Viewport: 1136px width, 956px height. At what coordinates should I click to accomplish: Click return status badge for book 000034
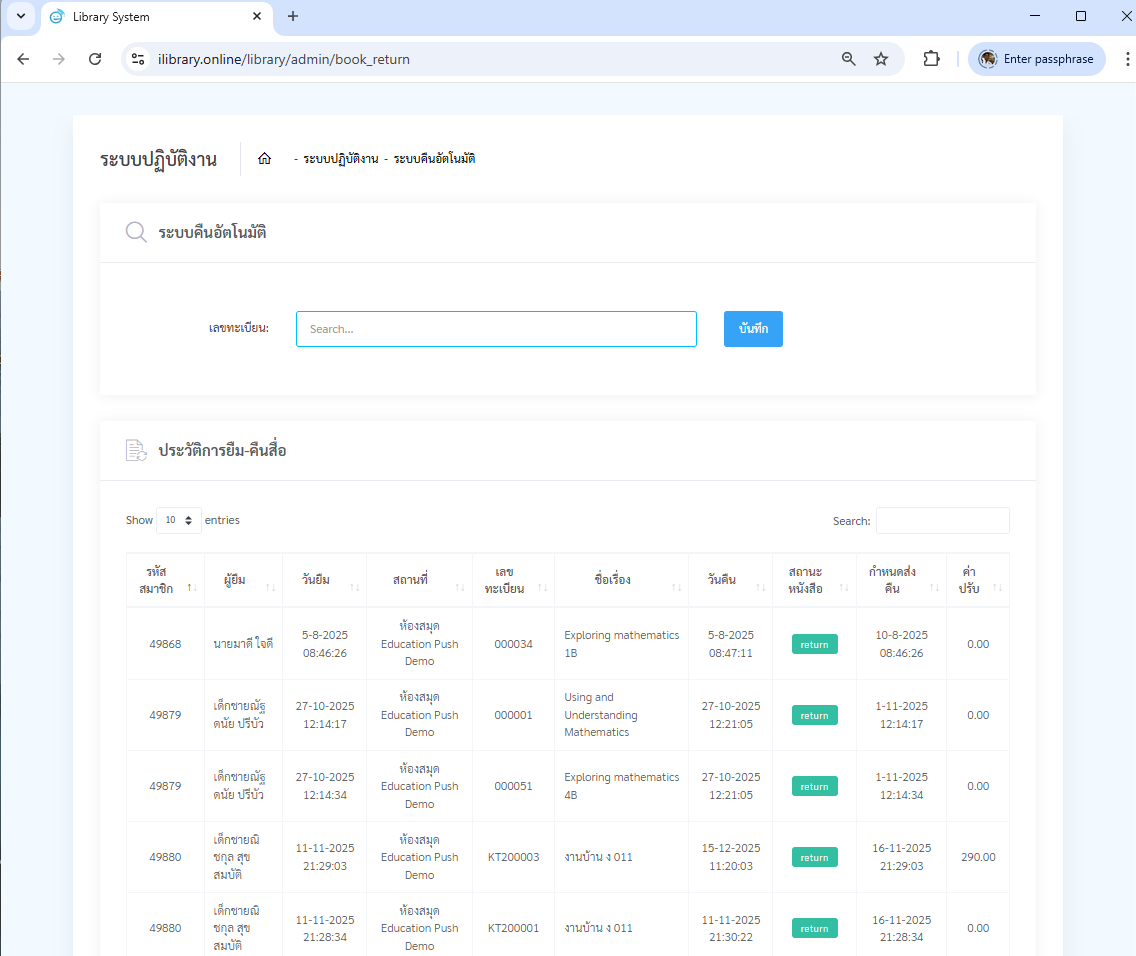(x=814, y=644)
